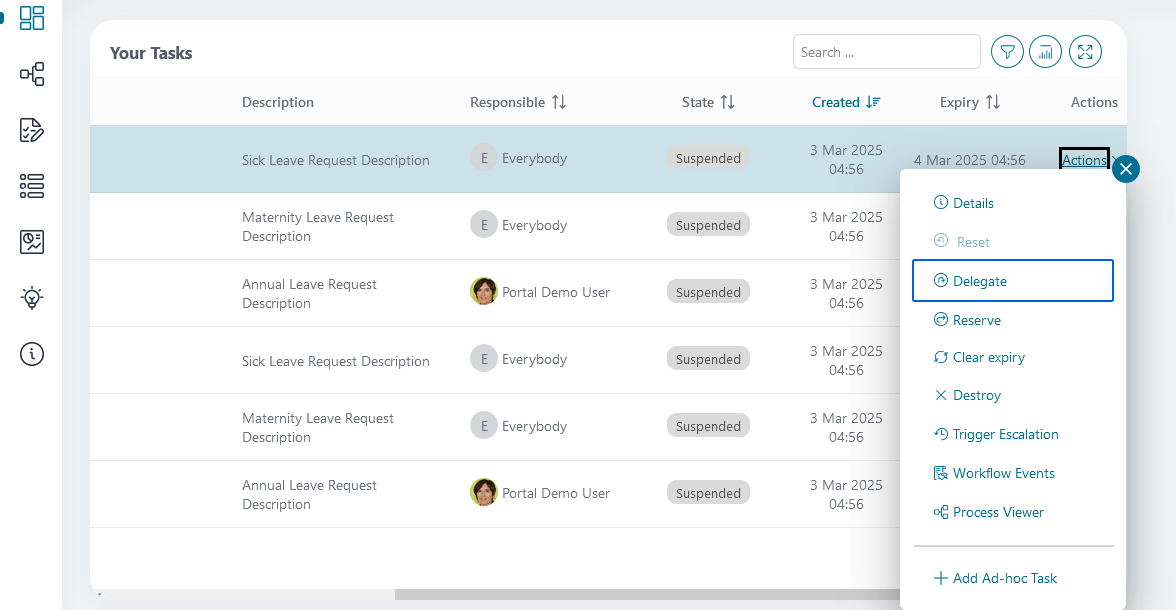Image resolution: width=1176 pixels, height=610 pixels.
Task: Open the info icon in sidebar
Action: click(32, 354)
